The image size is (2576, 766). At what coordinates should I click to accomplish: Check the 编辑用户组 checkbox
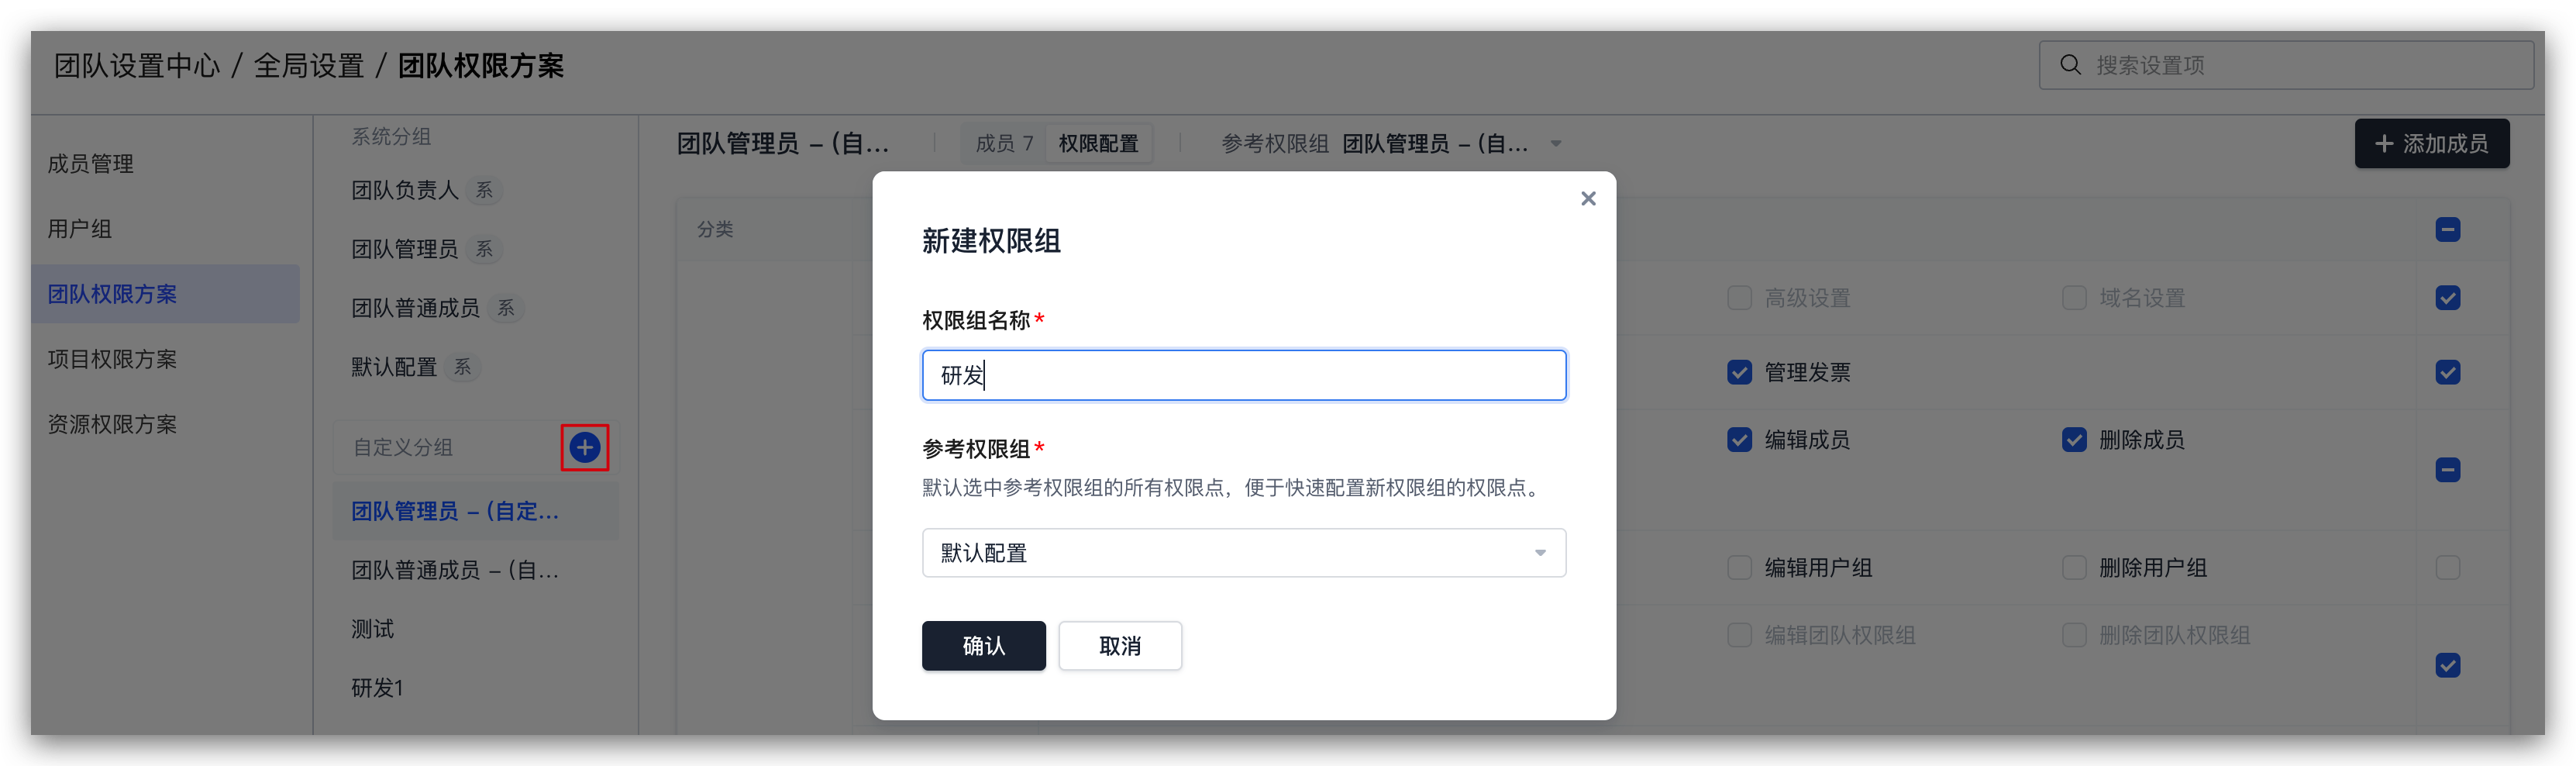click(1739, 568)
